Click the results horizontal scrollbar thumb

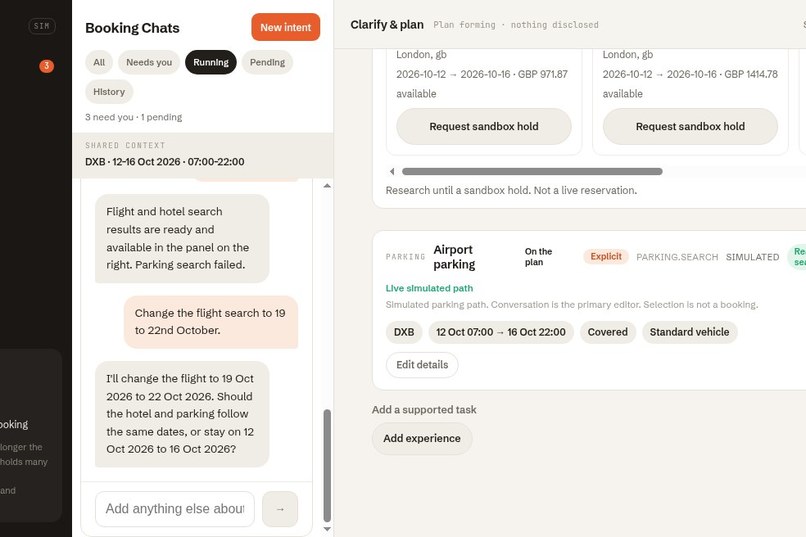point(532,171)
